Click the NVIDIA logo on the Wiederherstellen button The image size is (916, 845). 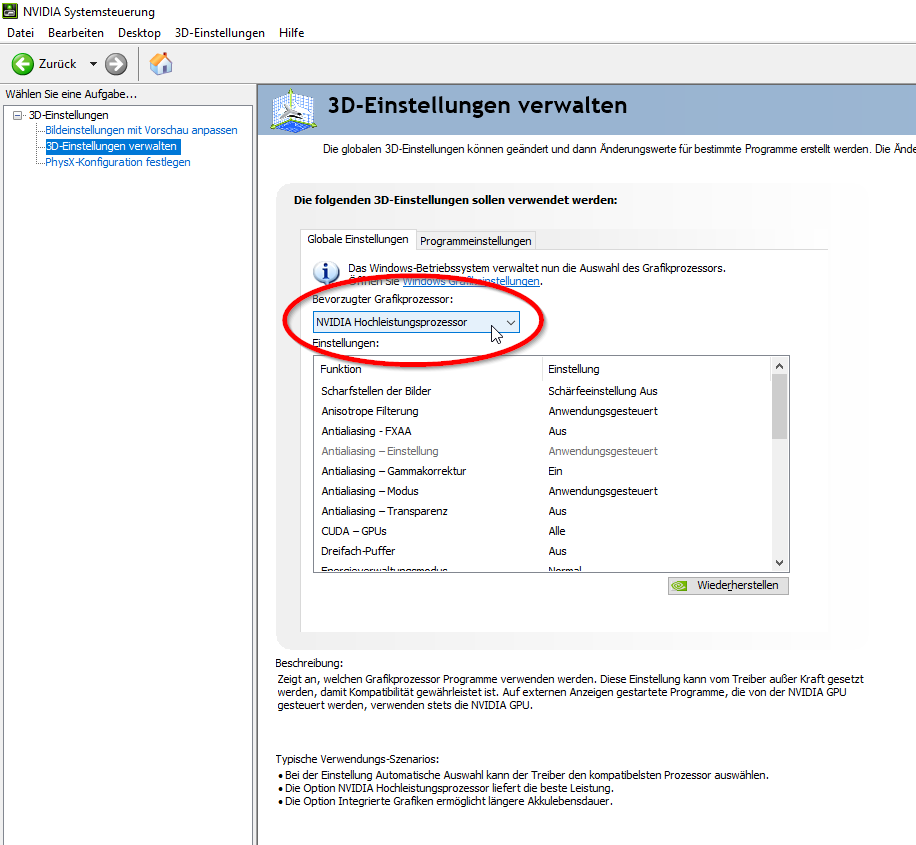point(679,586)
